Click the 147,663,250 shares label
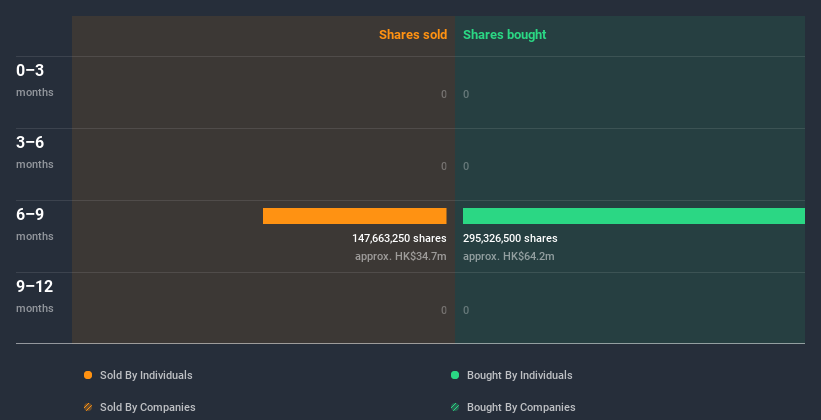The height and width of the screenshot is (420, 821). point(399,238)
